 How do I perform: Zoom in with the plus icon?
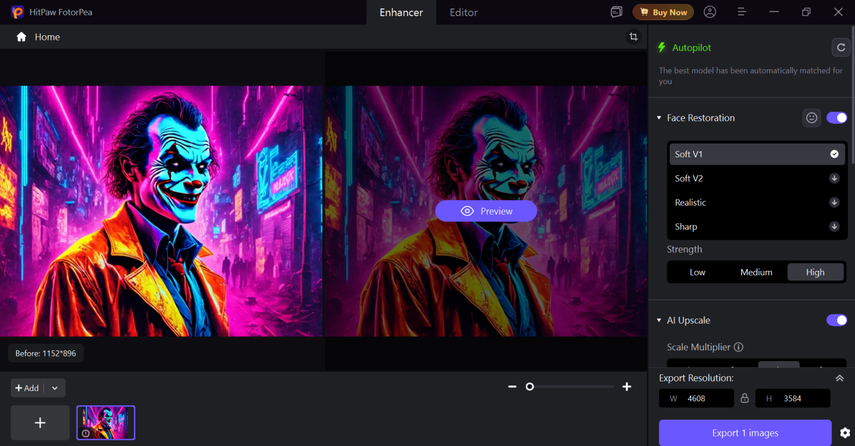point(627,387)
